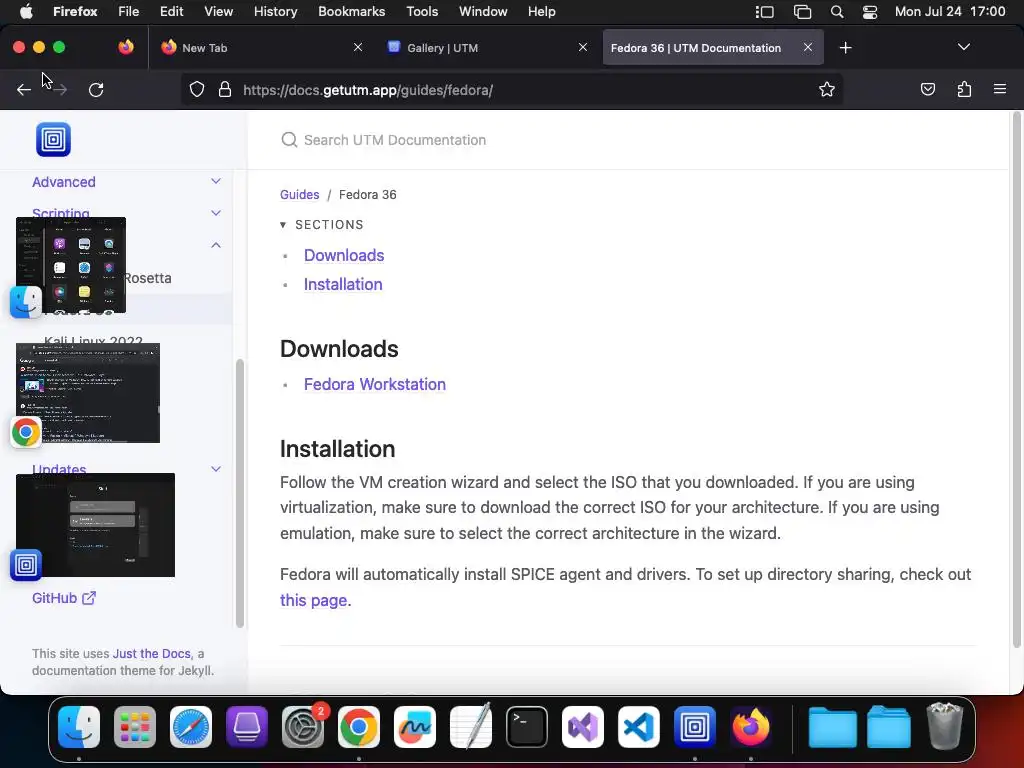Click the sidebar navigation scrollbar
This screenshot has height=768, width=1024.
240,493
